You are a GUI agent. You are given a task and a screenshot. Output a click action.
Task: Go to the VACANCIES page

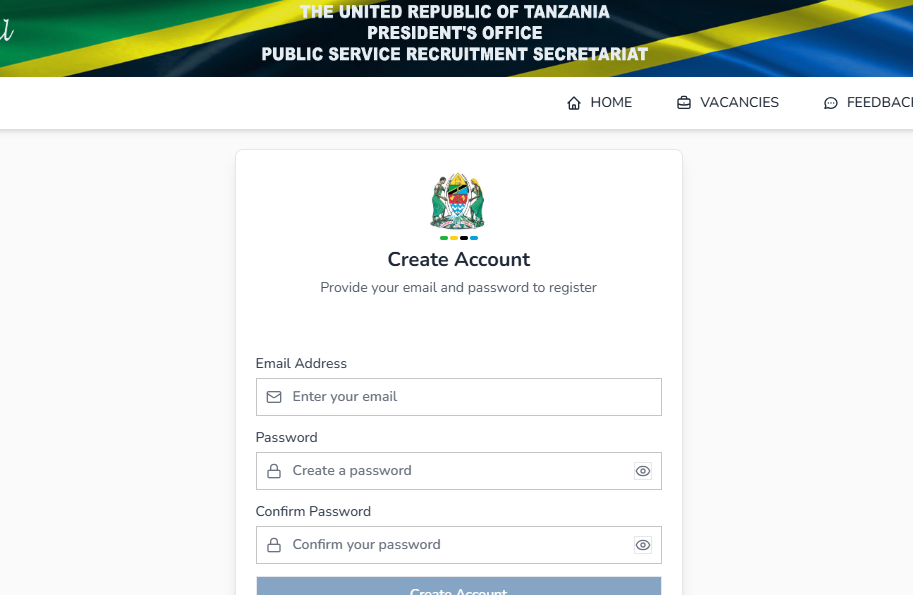[739, 102]
